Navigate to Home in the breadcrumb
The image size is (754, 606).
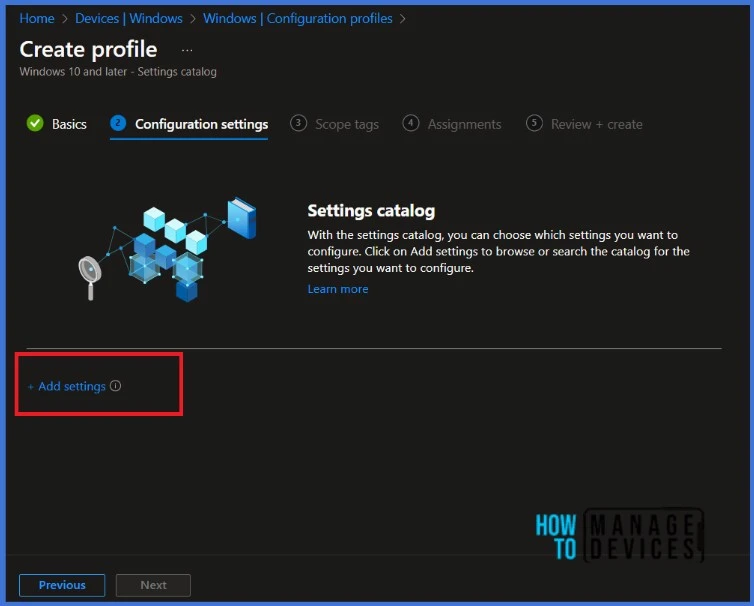pyautogui.click(x=37, y=19)
